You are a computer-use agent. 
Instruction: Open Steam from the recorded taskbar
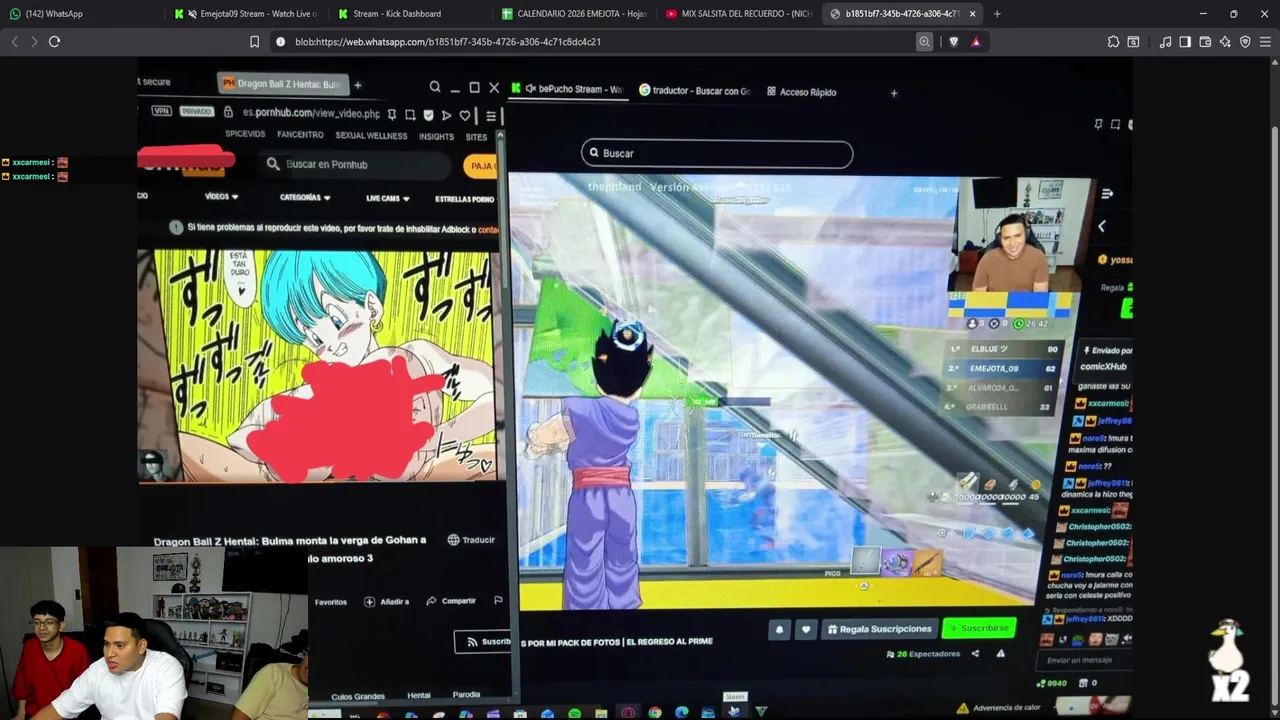point(734,711)
